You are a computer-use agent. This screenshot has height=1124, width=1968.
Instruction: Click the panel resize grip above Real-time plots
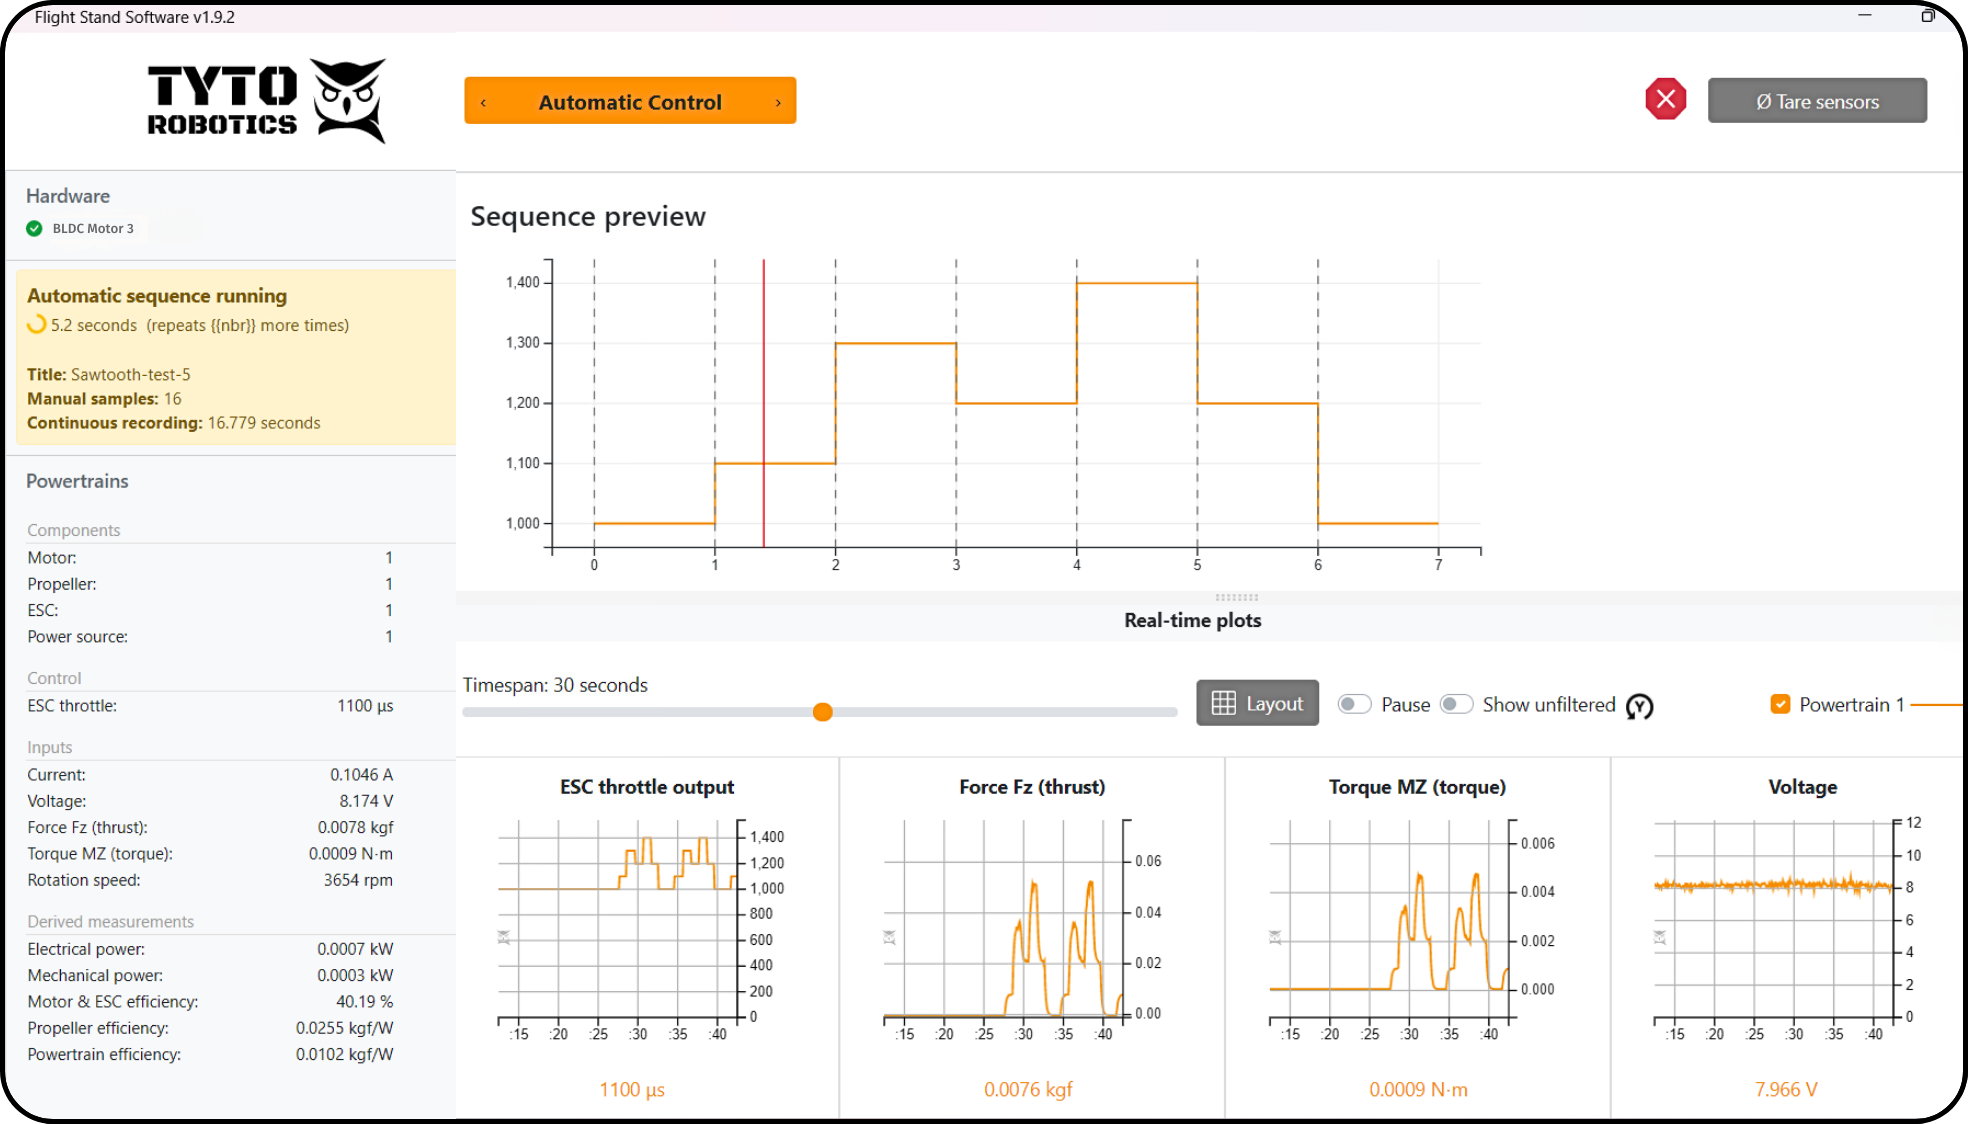coord(1236,597)
